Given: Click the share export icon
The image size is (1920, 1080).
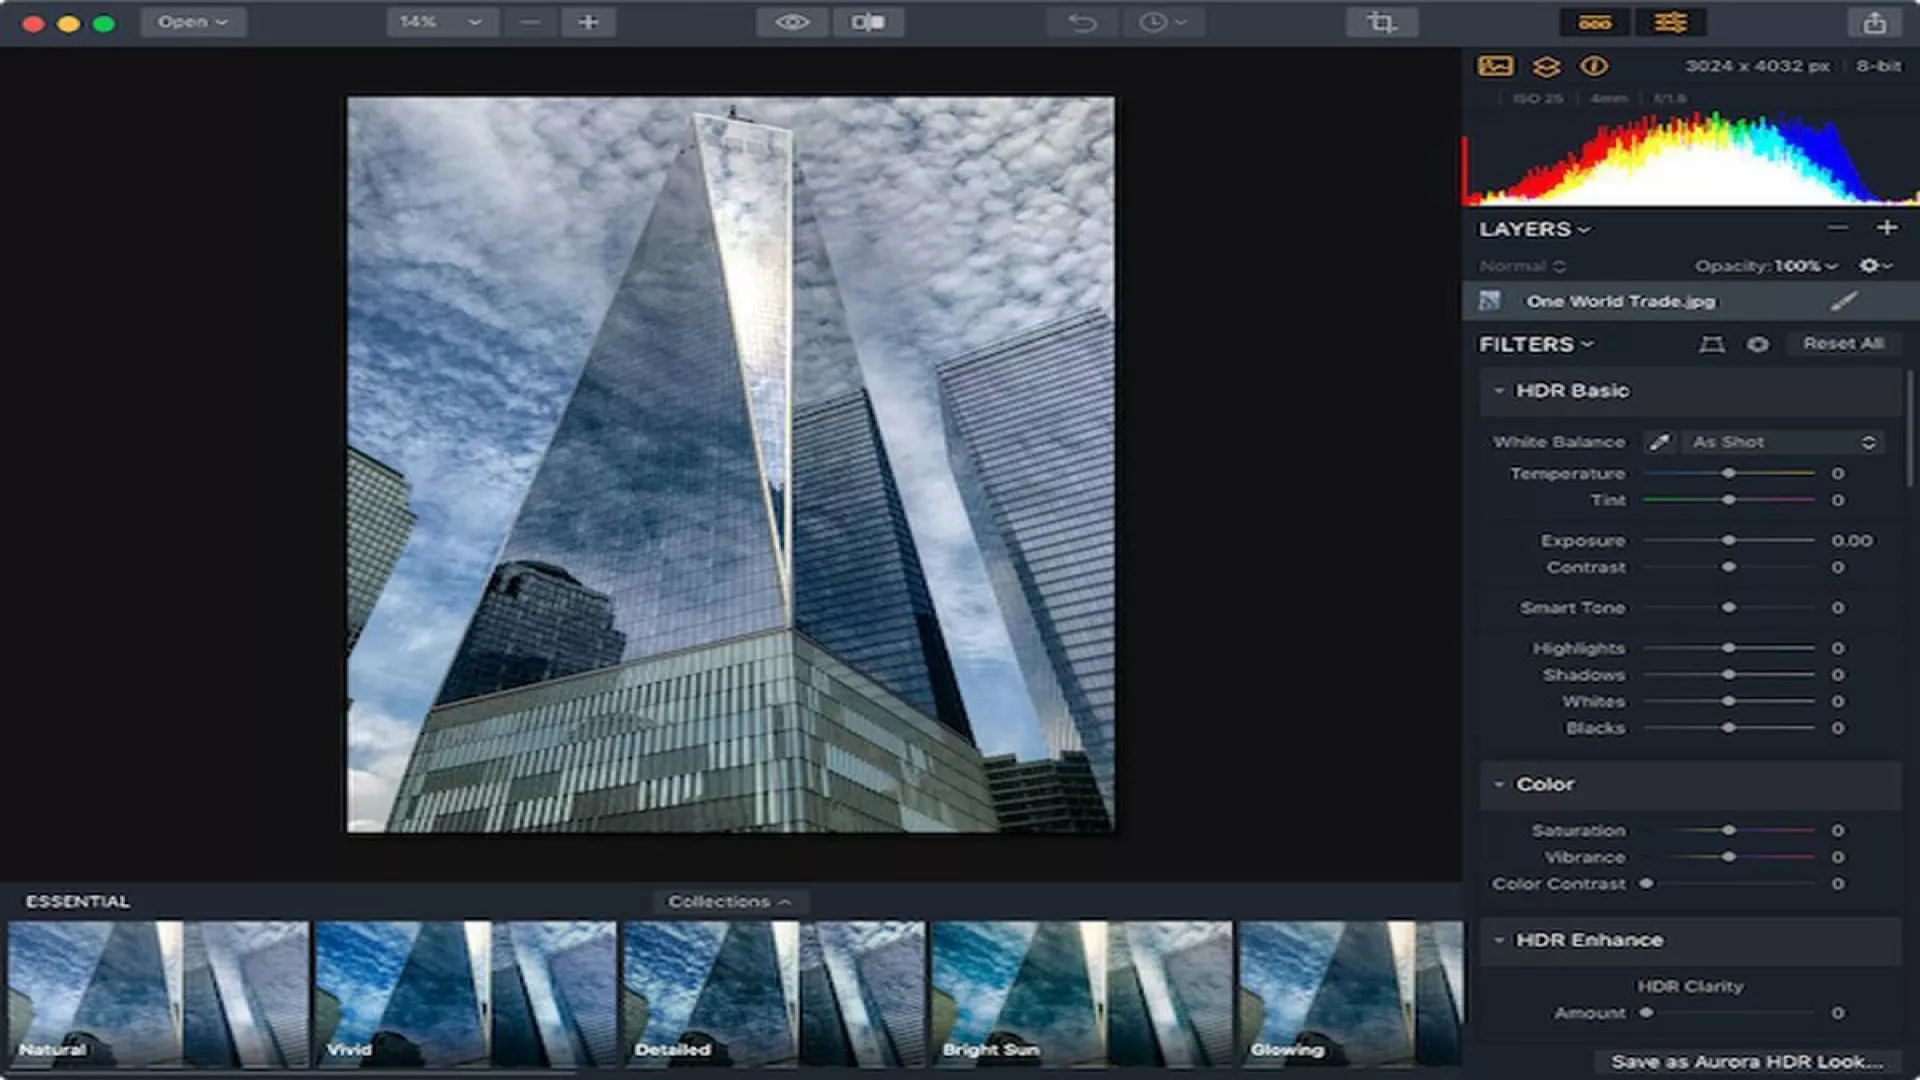Looking at the screenshot, I should click(x=1874, y=22).
